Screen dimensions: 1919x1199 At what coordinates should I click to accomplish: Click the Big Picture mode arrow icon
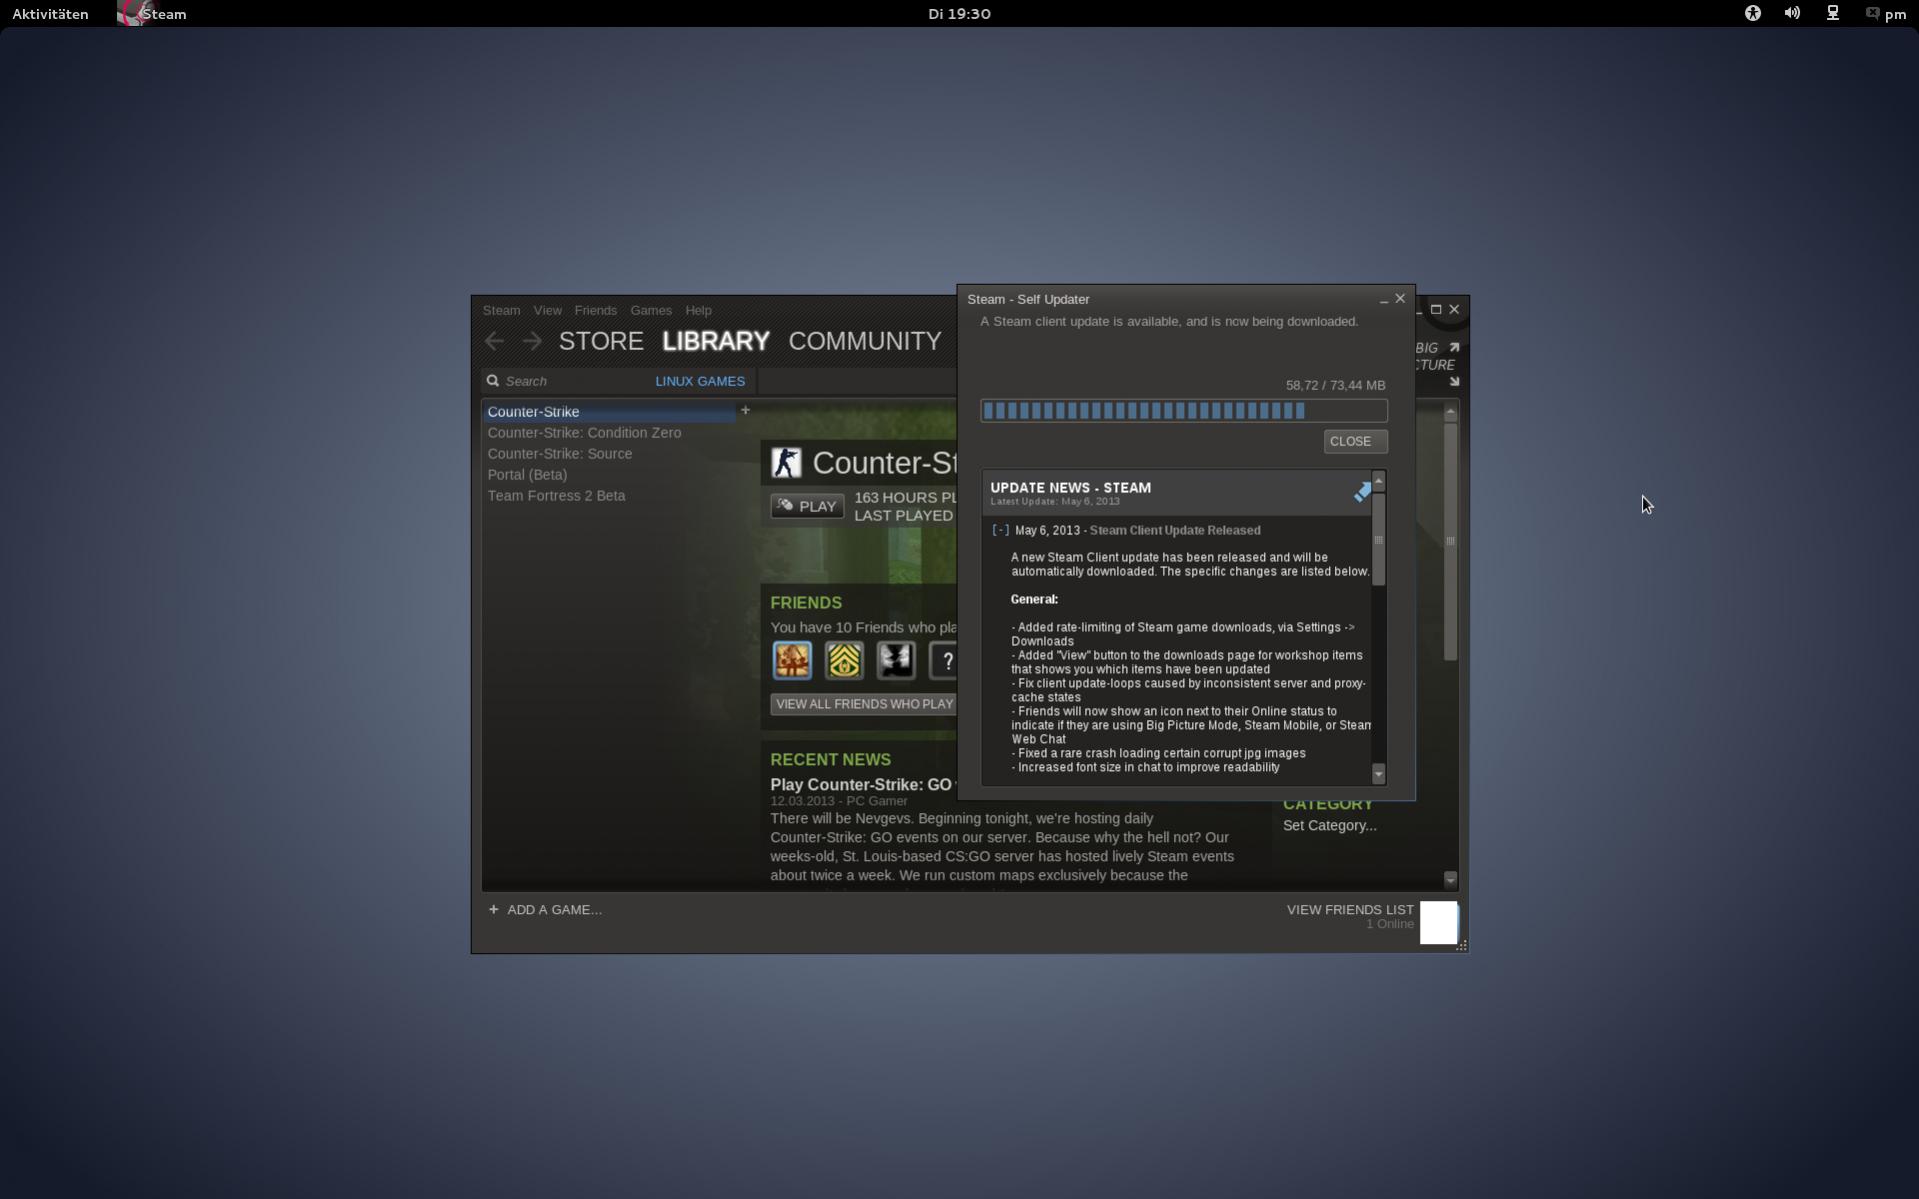click(1454, 347)
